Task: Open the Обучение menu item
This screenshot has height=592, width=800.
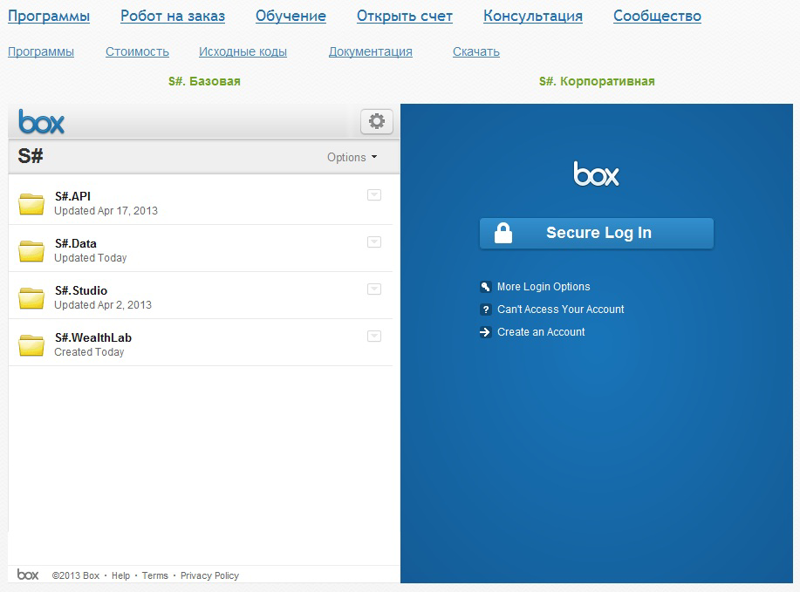Action: (290, 16)
